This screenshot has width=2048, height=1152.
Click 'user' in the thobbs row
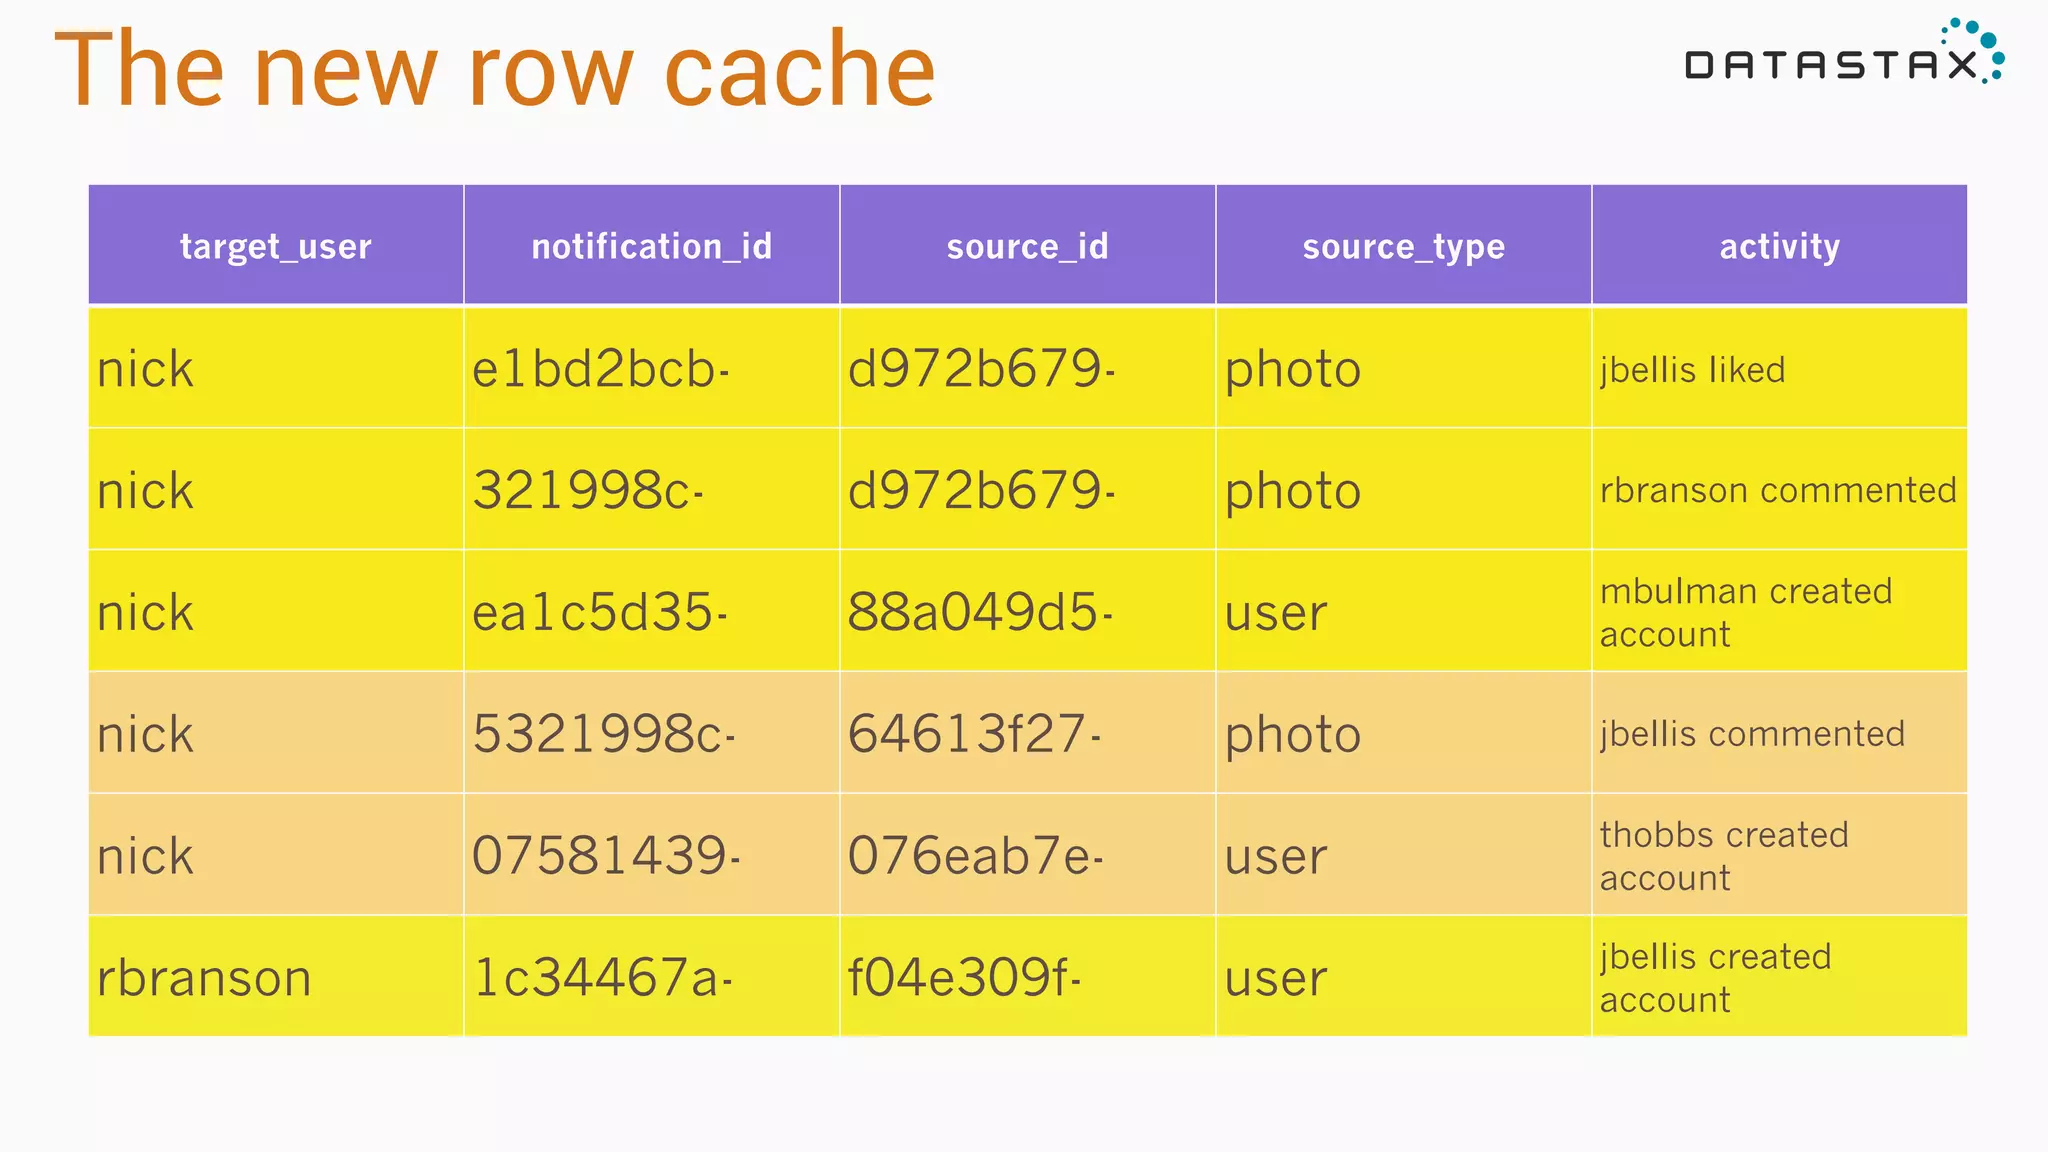click(1276, 858)
